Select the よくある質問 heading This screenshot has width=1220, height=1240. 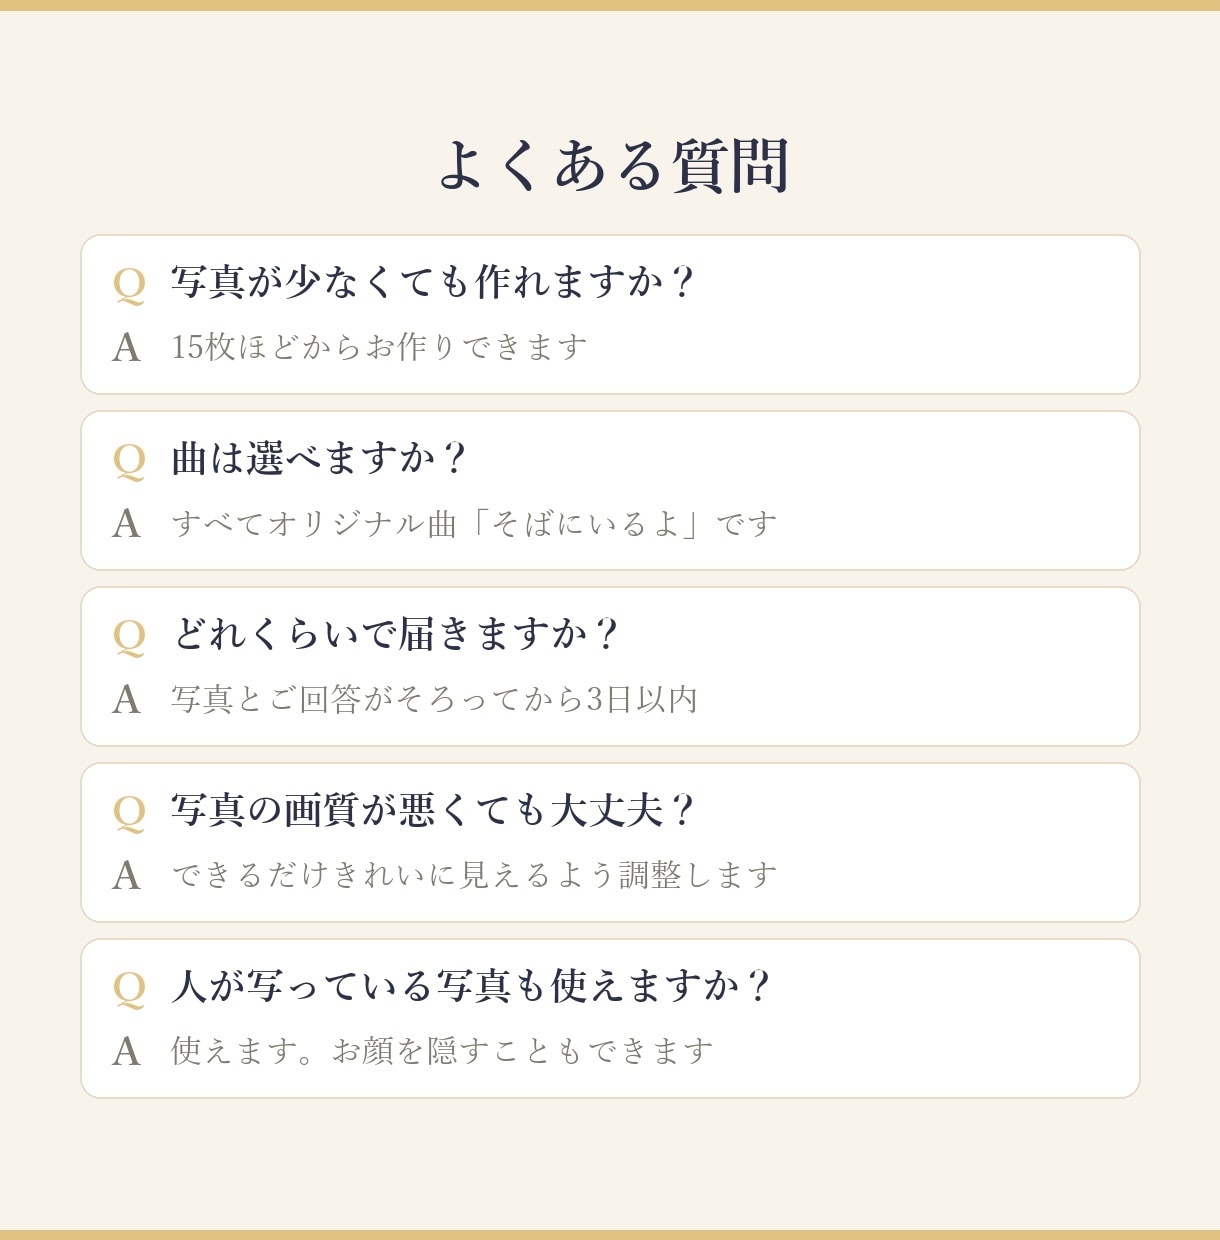614,165
